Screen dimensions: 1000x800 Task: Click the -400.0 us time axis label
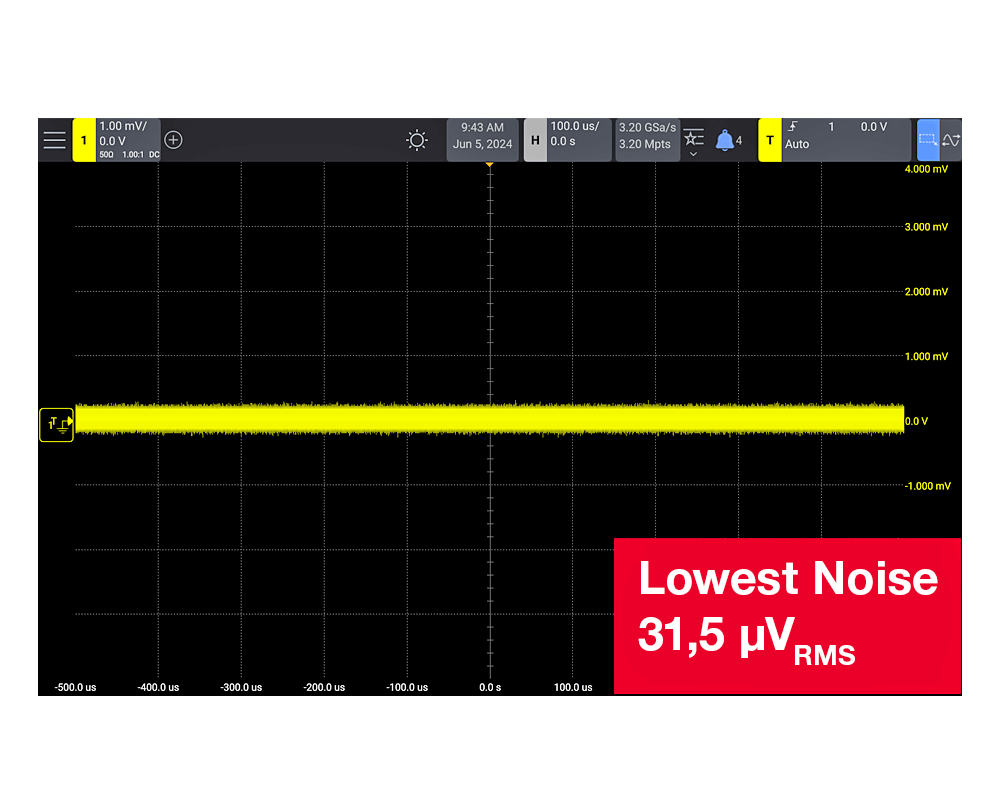coord(158,687)
